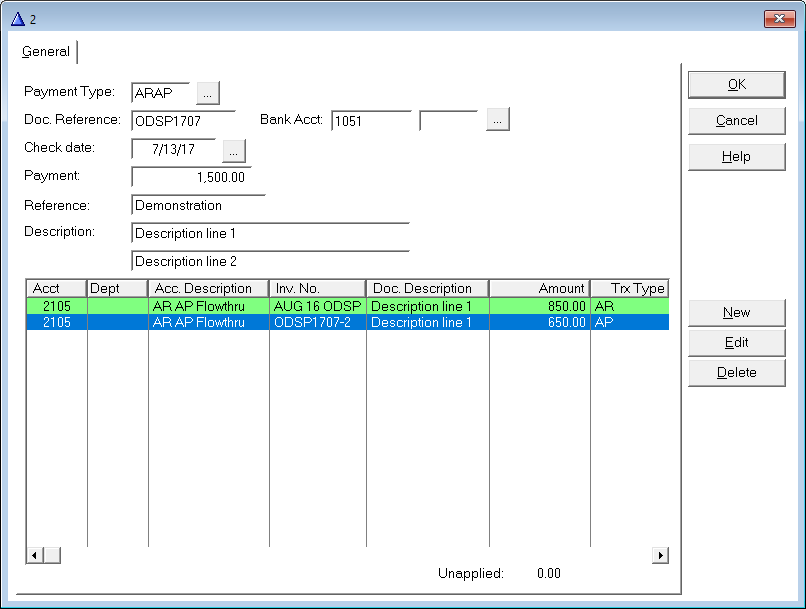Click the Inv. No. column header
The height and width of the screenshot is (609, 806).
[x=317, y=289]
